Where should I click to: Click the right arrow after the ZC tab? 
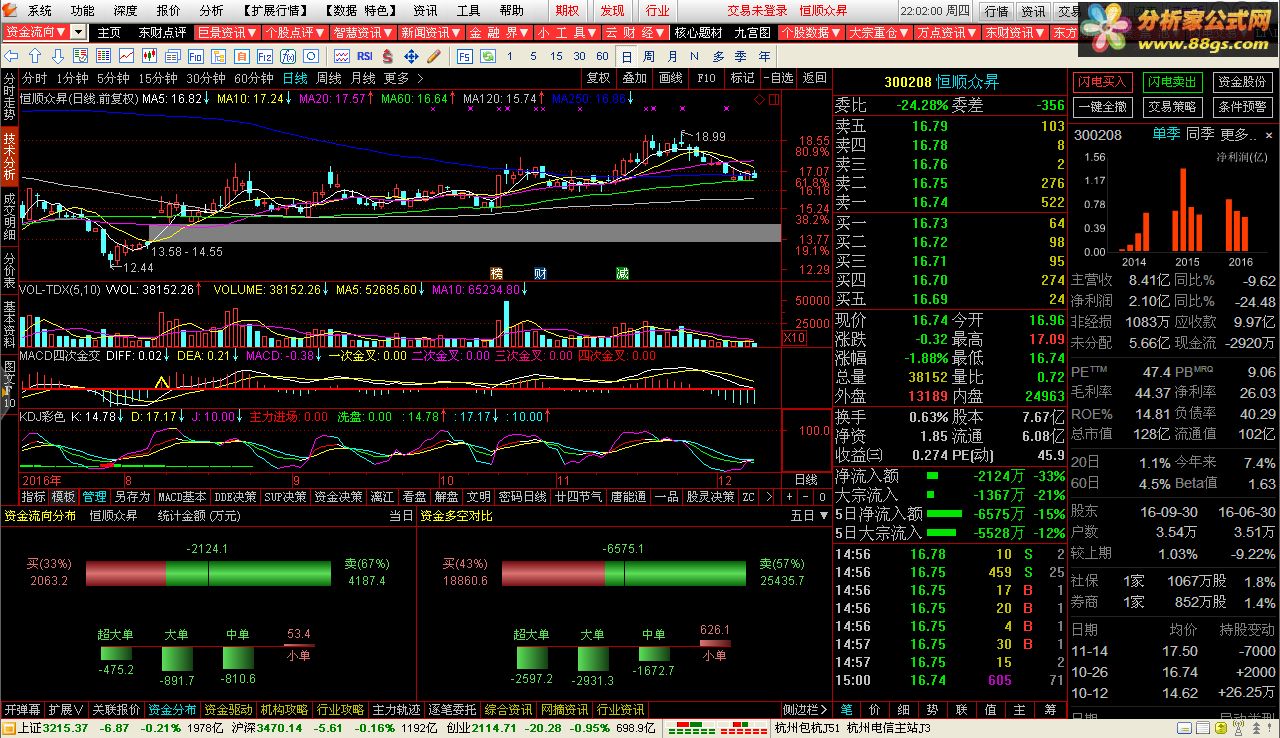tap(768, 496)
